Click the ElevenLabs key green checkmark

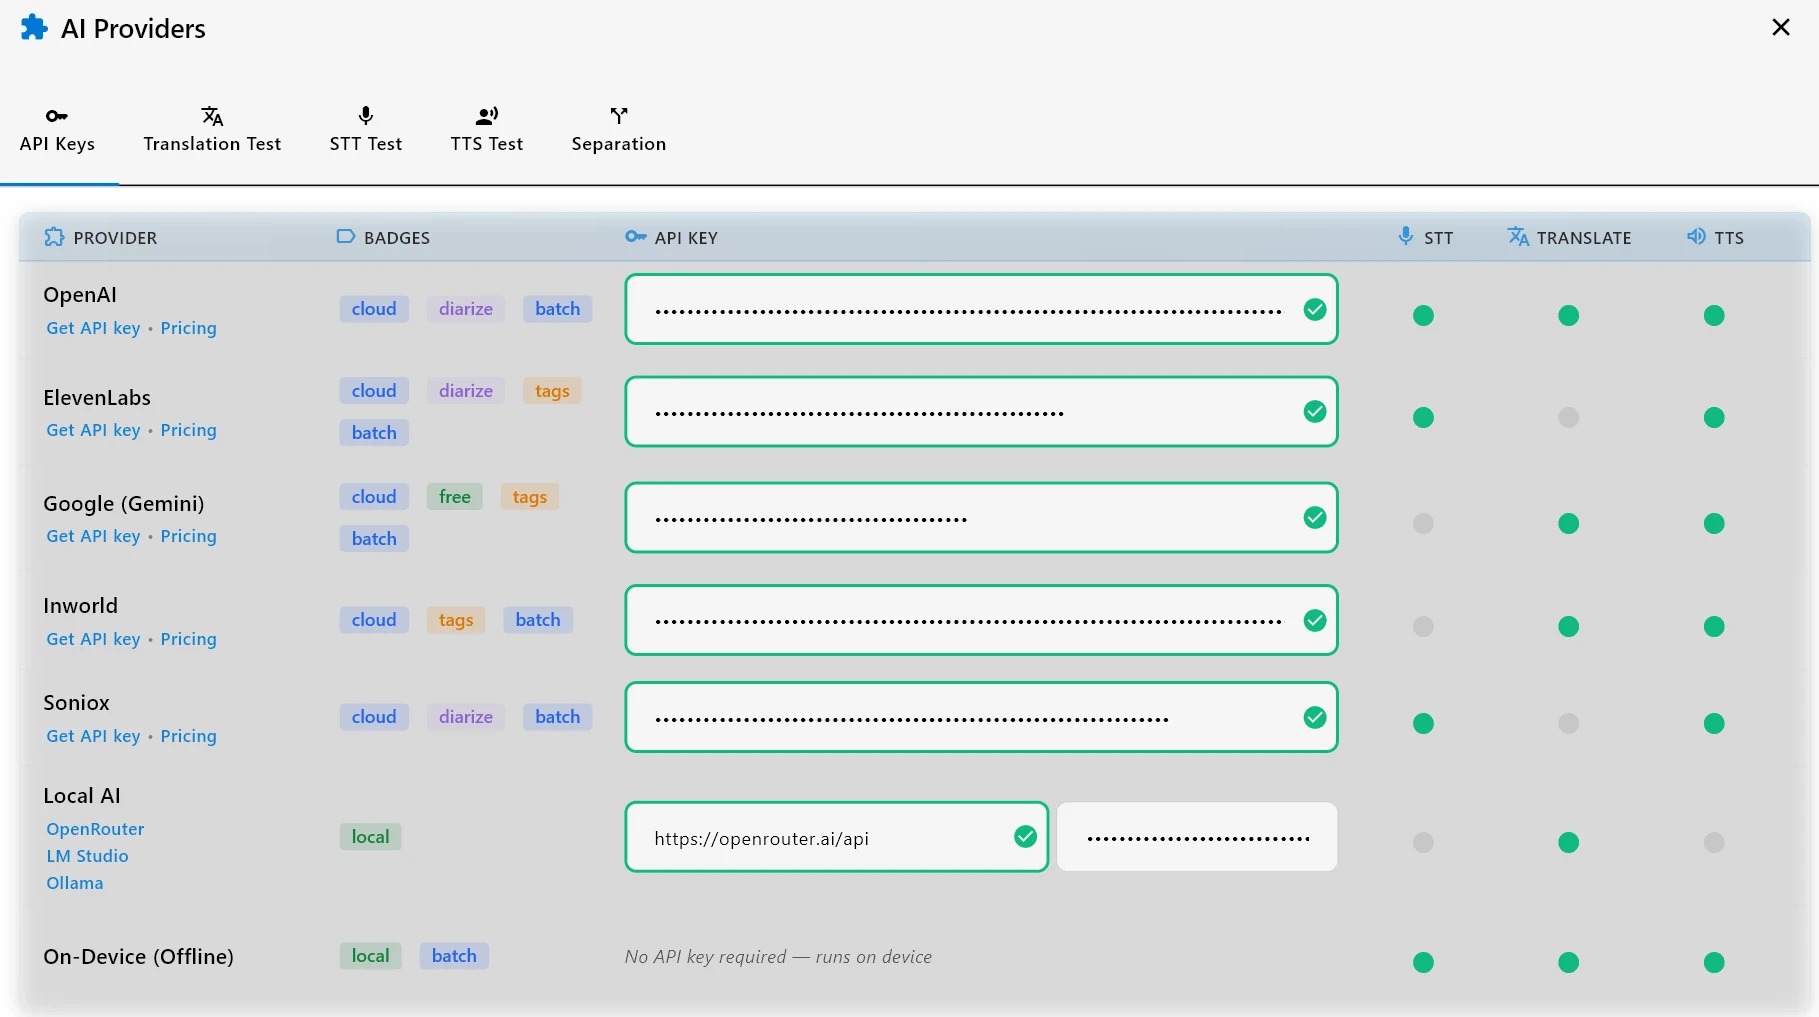click(x=1315, y=412)
